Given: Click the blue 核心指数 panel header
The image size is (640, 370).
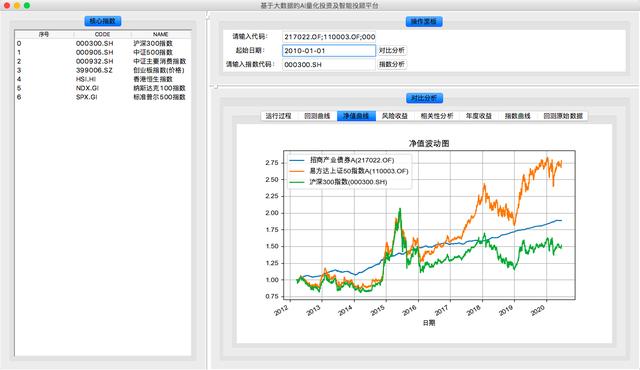Looking at the screenshot, I should [103, 21].
